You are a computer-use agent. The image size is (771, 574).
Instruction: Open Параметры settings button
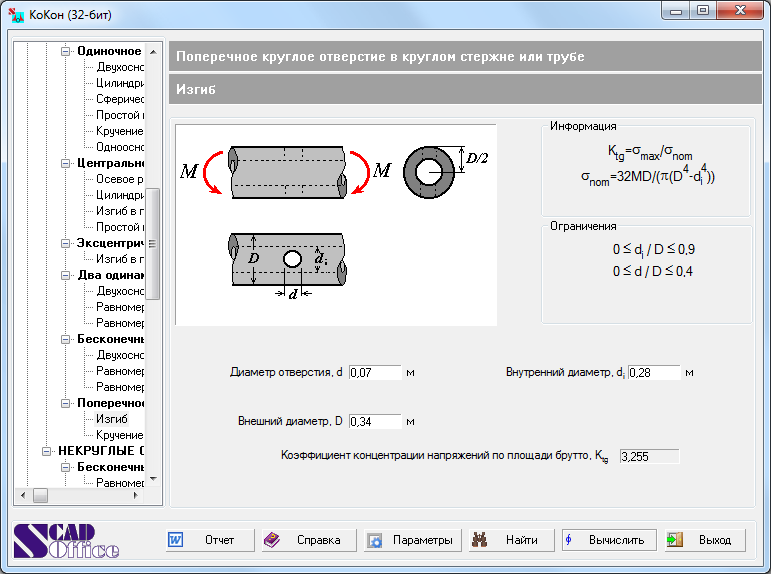point(413,540)
